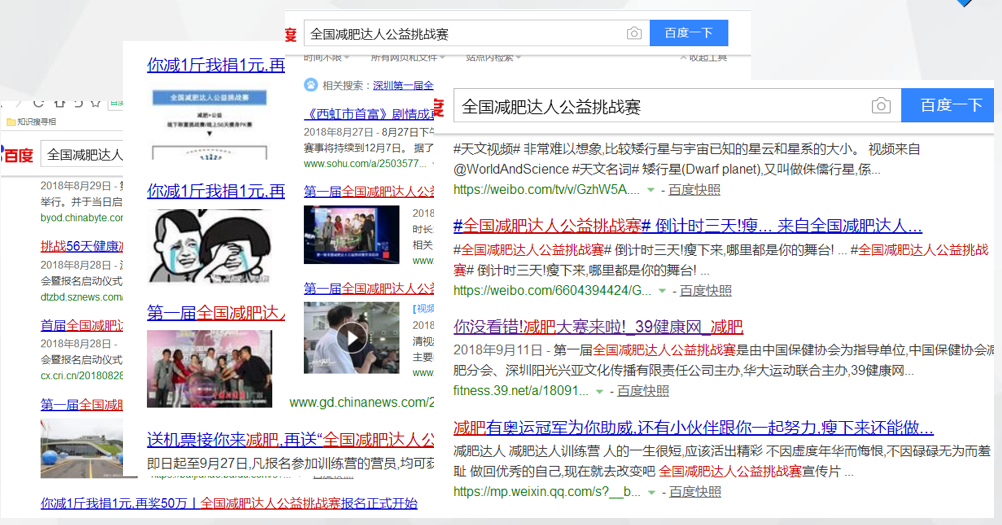Viewport: 1002px width, 525px height.
Task: Open 《西虹市首富》剧情成 result title
Action: tap(369, 114)
